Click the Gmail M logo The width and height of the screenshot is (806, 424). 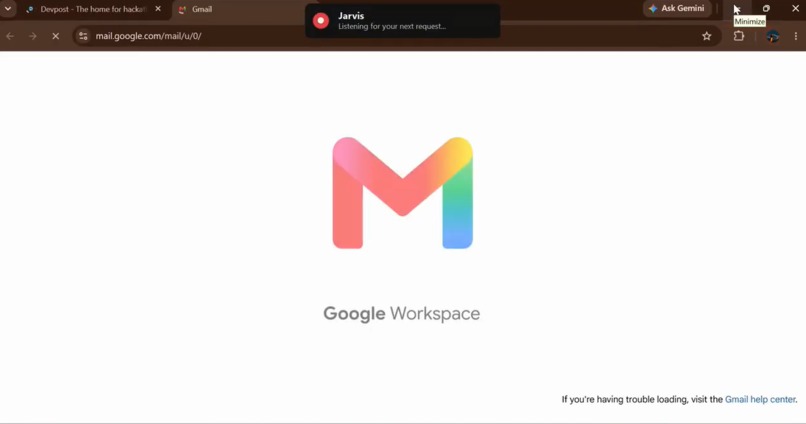tap(402, 193)
